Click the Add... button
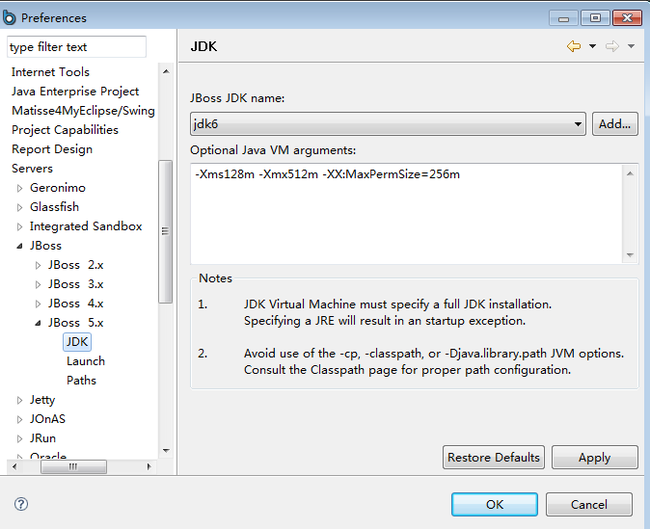Viewport: 650px width, 529px height. [614, 124]
